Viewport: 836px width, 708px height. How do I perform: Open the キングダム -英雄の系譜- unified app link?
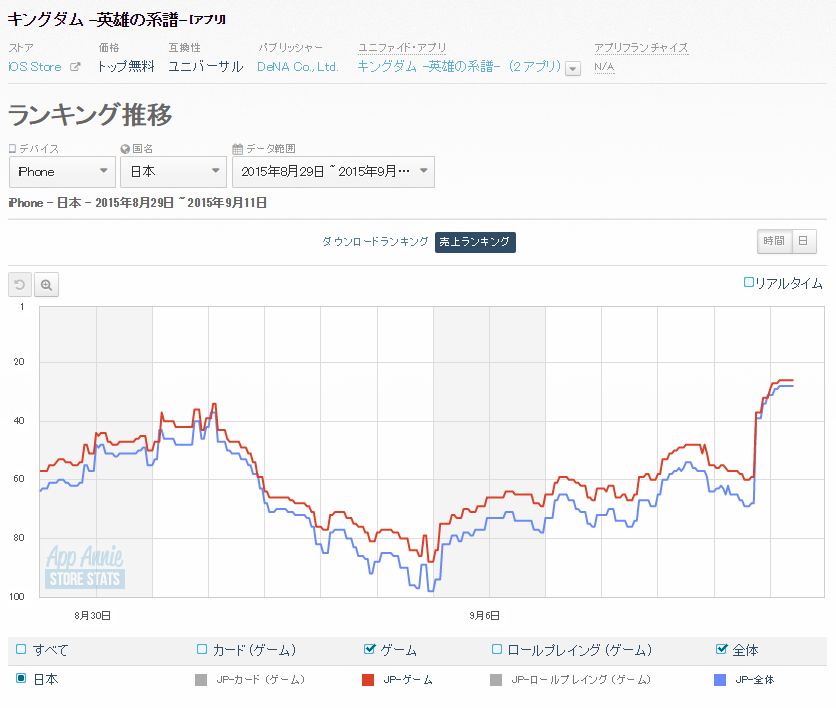(459, 67)
